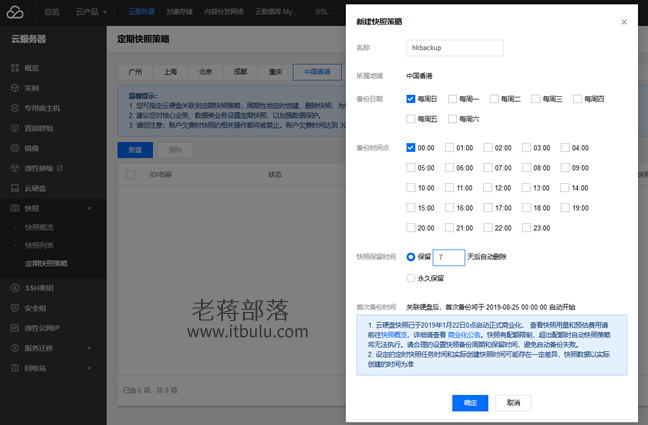The width and height of the screenshot is (648, 425).
Task: Open SSL item in top navigation
Action: 326,12
